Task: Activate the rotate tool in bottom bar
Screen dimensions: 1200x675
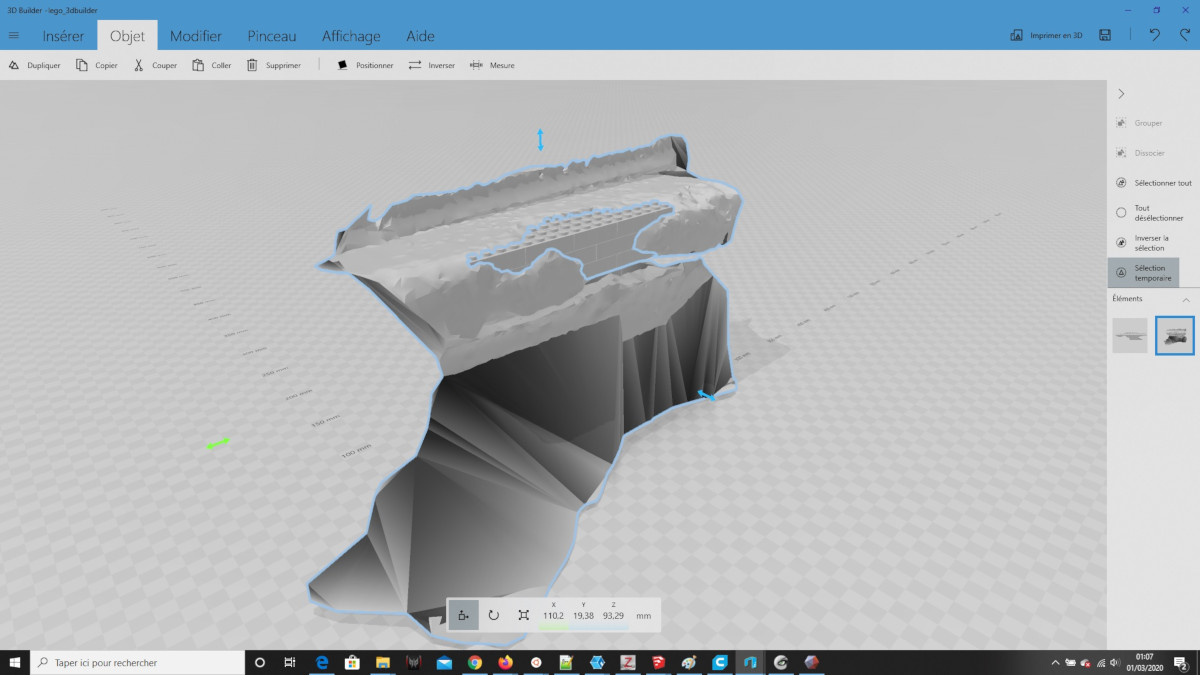Action: click(x=493, y=615)
